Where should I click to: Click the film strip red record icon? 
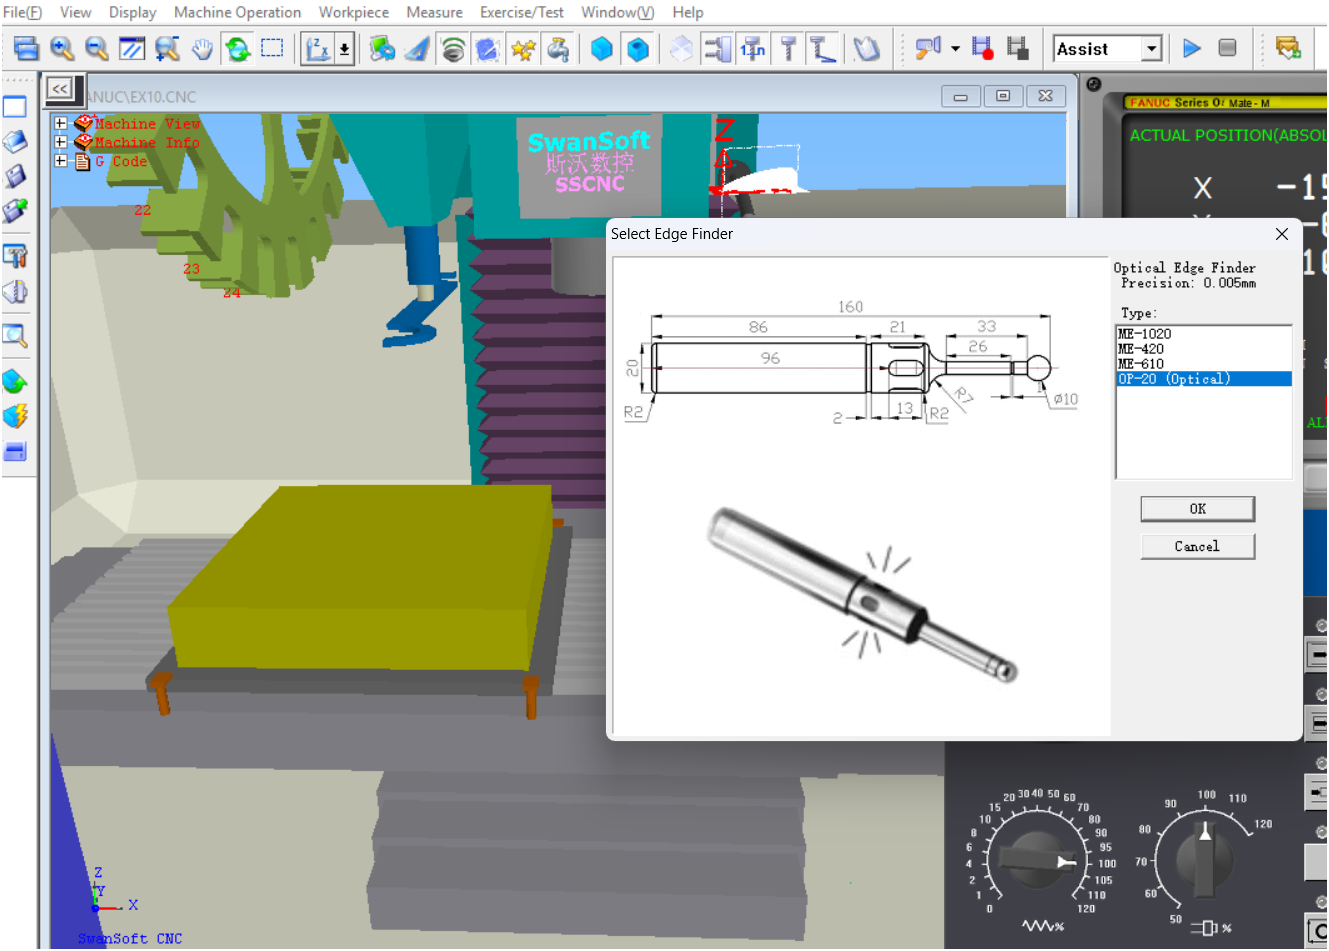coord(982,48)
